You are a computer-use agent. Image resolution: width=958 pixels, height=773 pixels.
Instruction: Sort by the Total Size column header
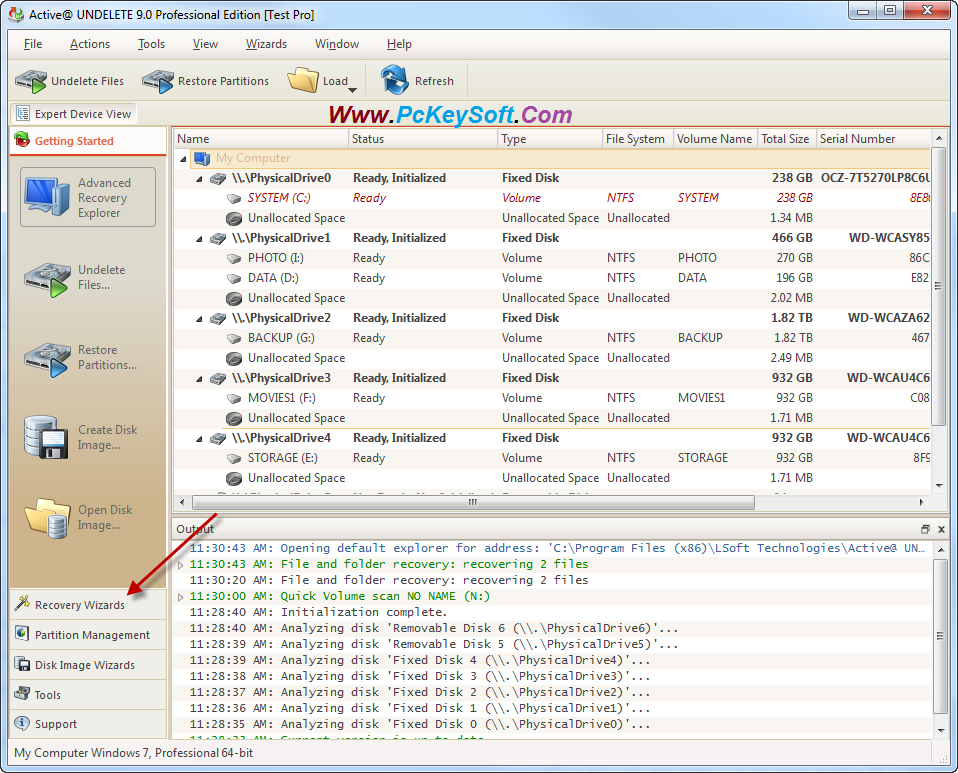pos(786,139)
